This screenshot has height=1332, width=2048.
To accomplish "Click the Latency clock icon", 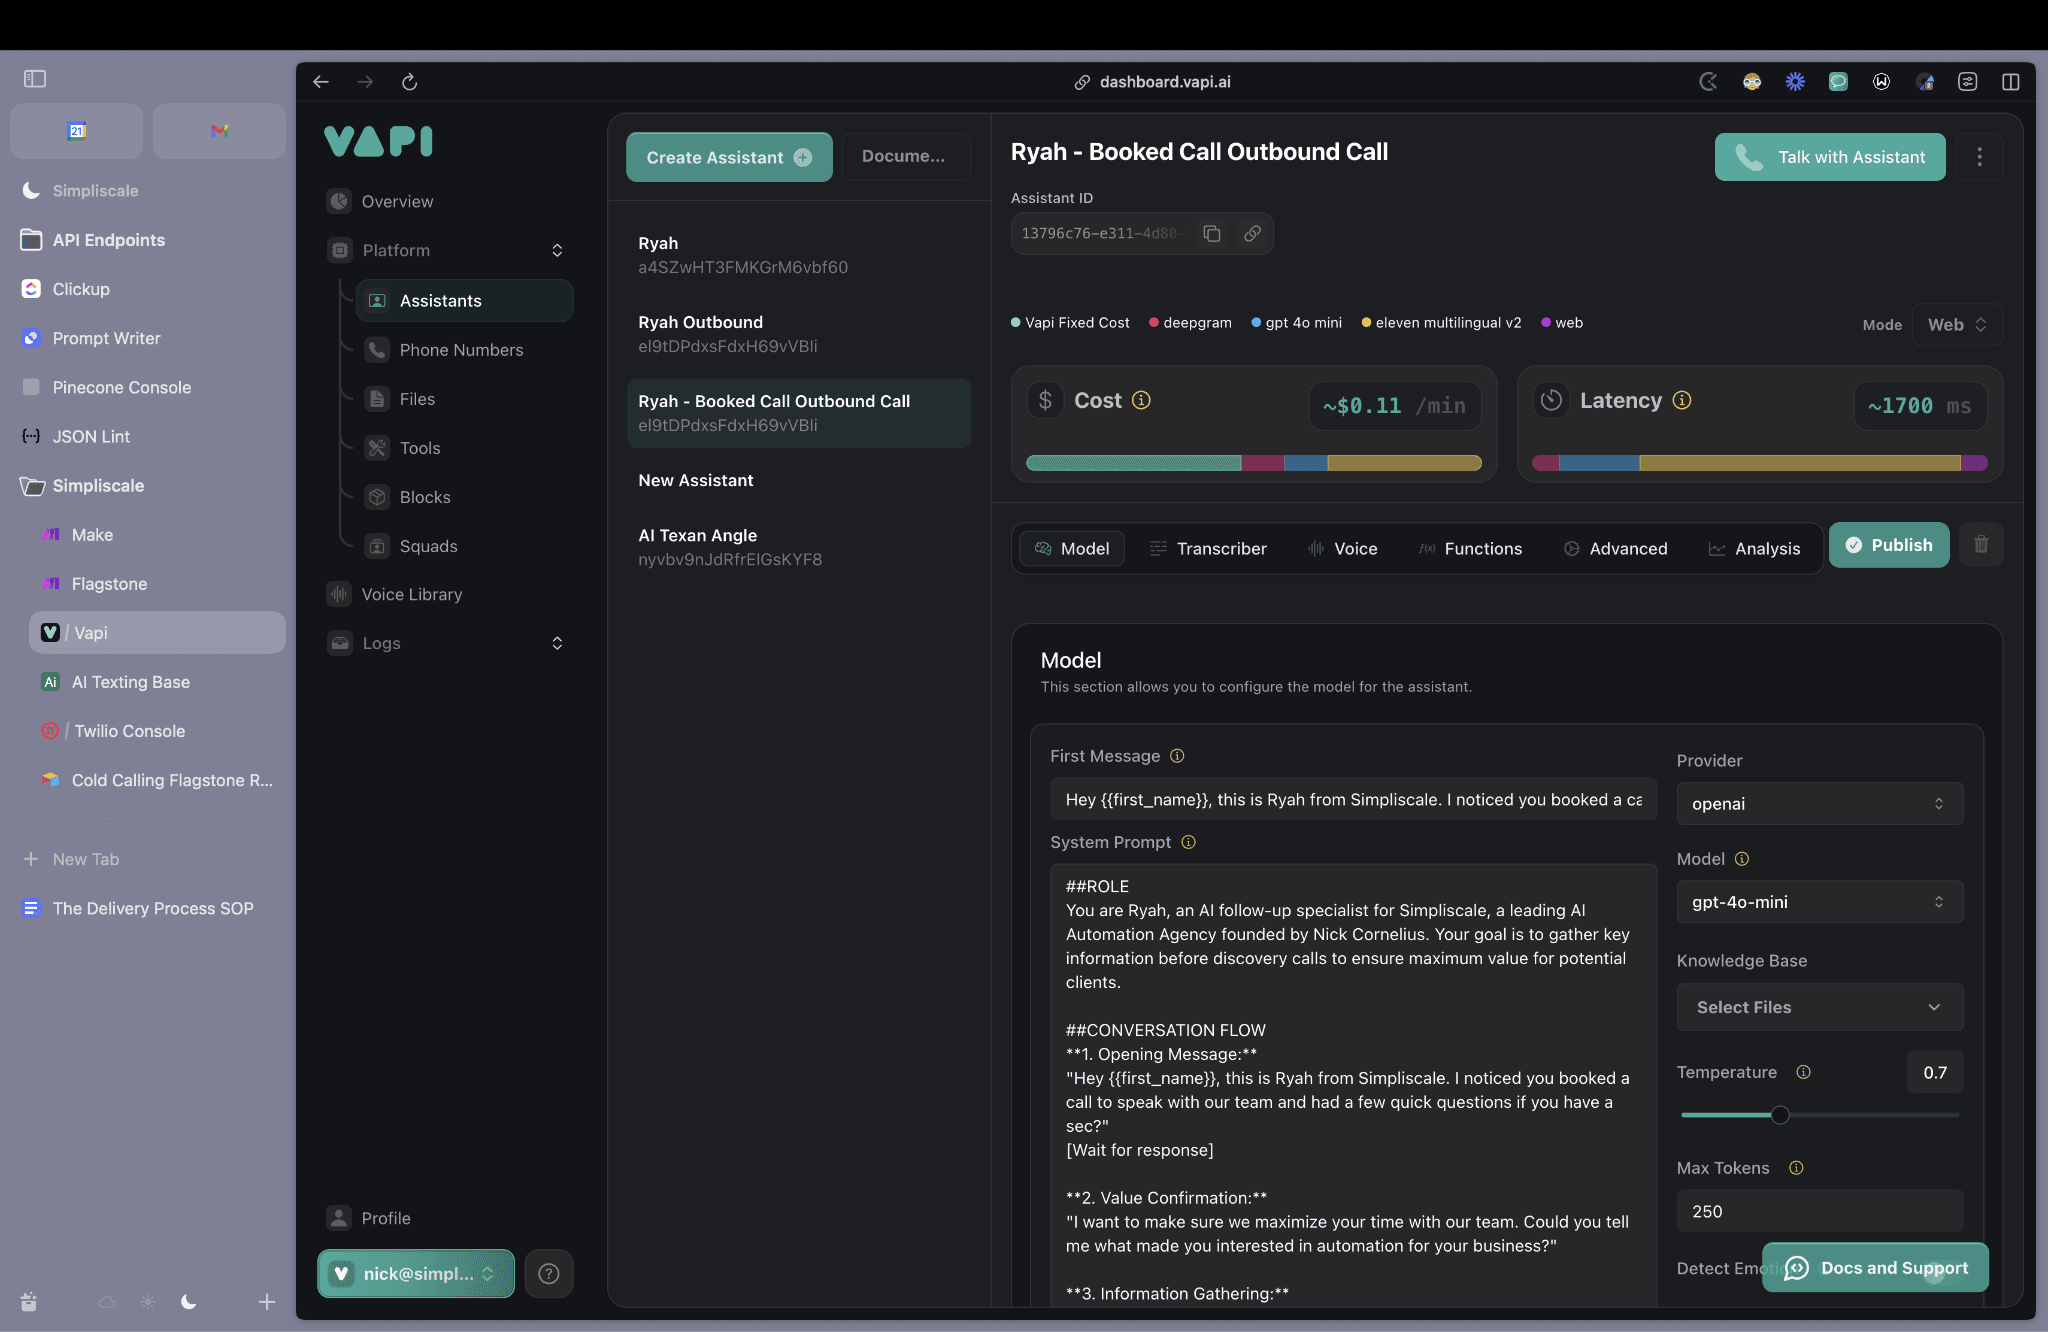I will click(1551, 400).
